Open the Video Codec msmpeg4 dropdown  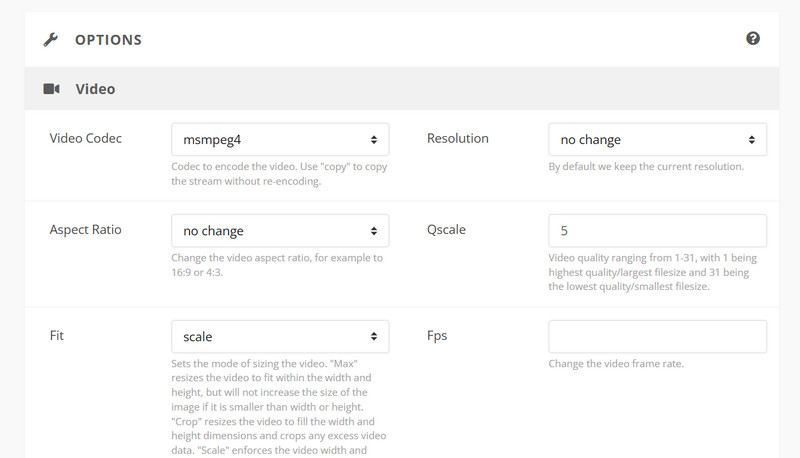(x=280, y=139)
